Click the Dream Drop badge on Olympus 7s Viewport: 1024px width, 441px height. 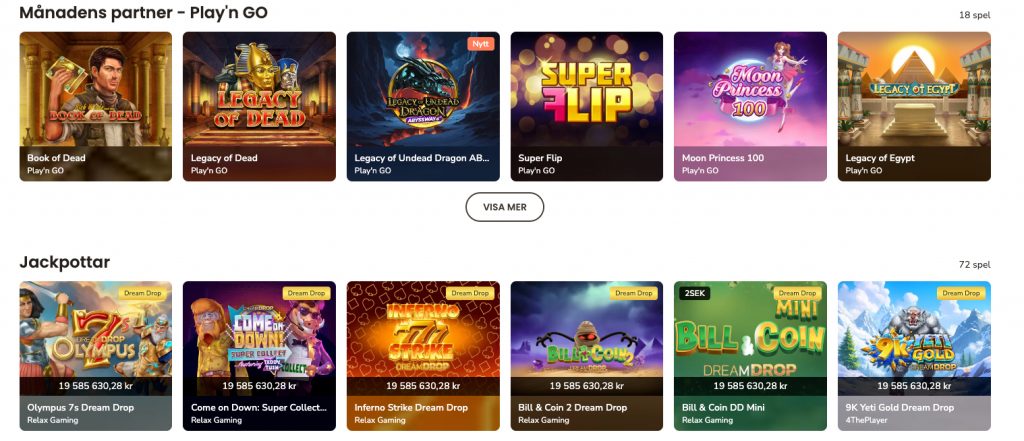point(142,293)
